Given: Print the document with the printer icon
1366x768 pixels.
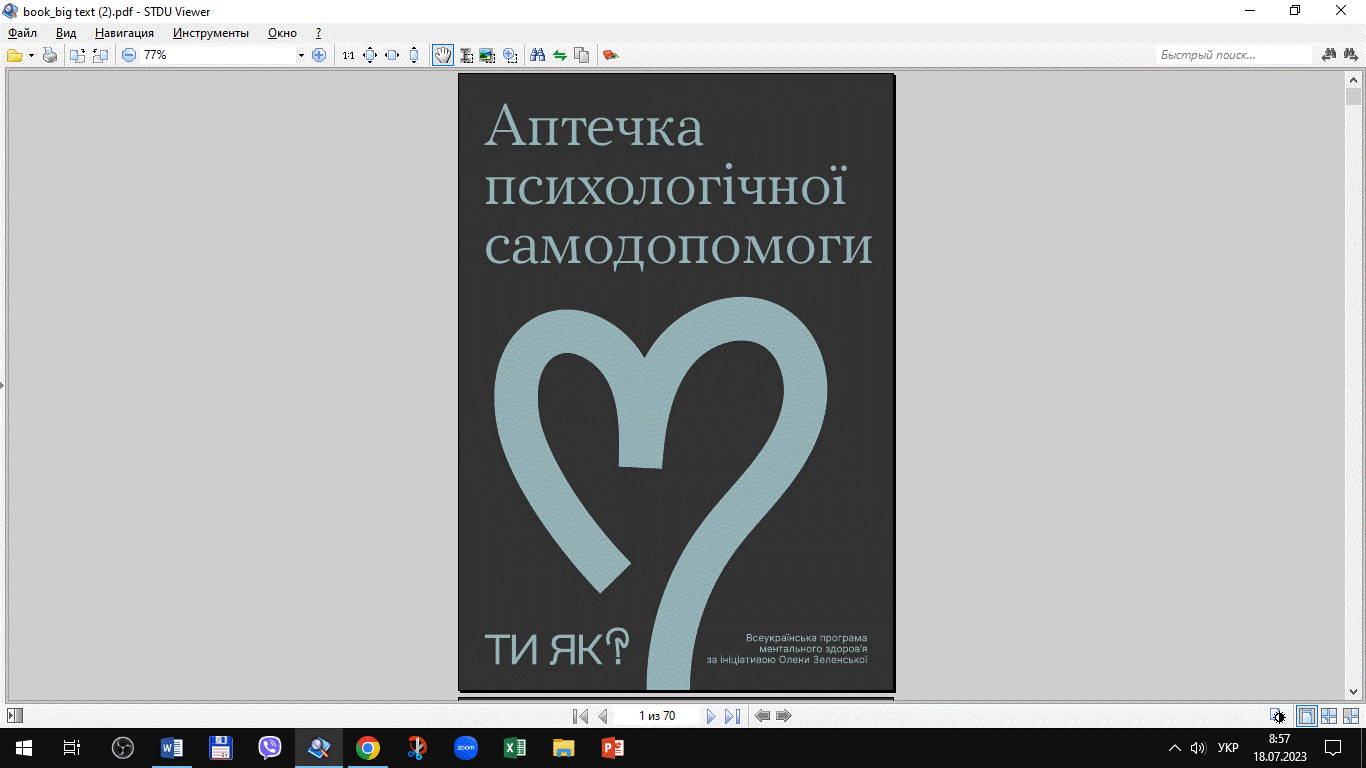Looking at the screenshot, I should pos(49,55).
